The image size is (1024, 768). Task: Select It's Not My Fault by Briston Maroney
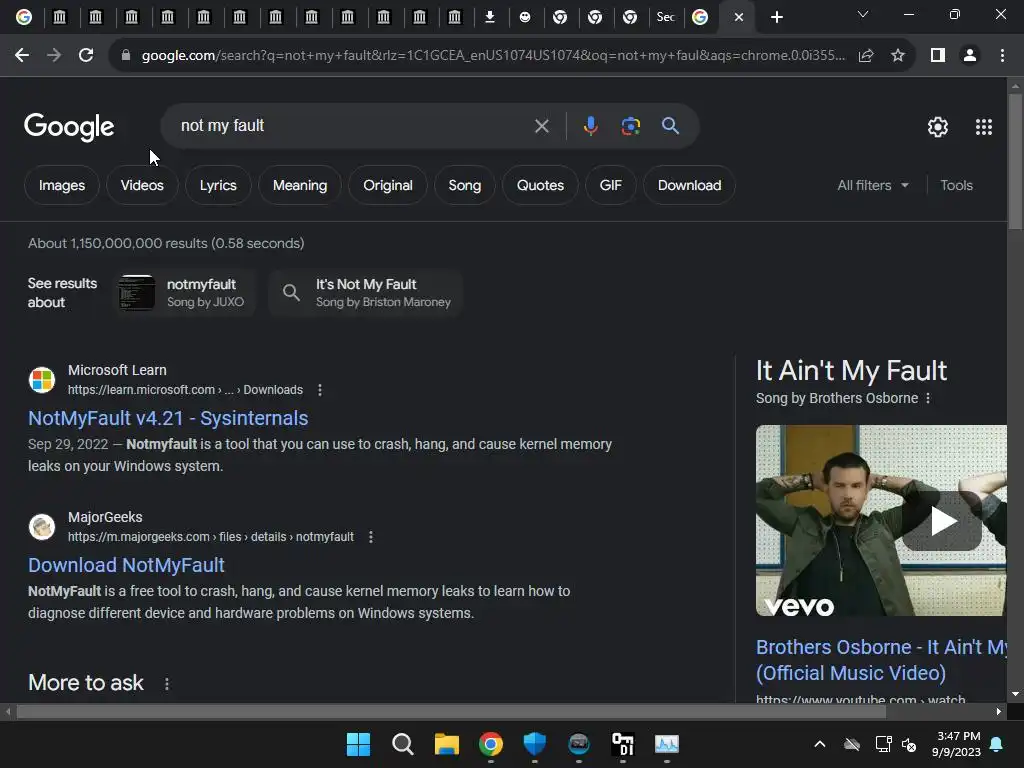366,293
